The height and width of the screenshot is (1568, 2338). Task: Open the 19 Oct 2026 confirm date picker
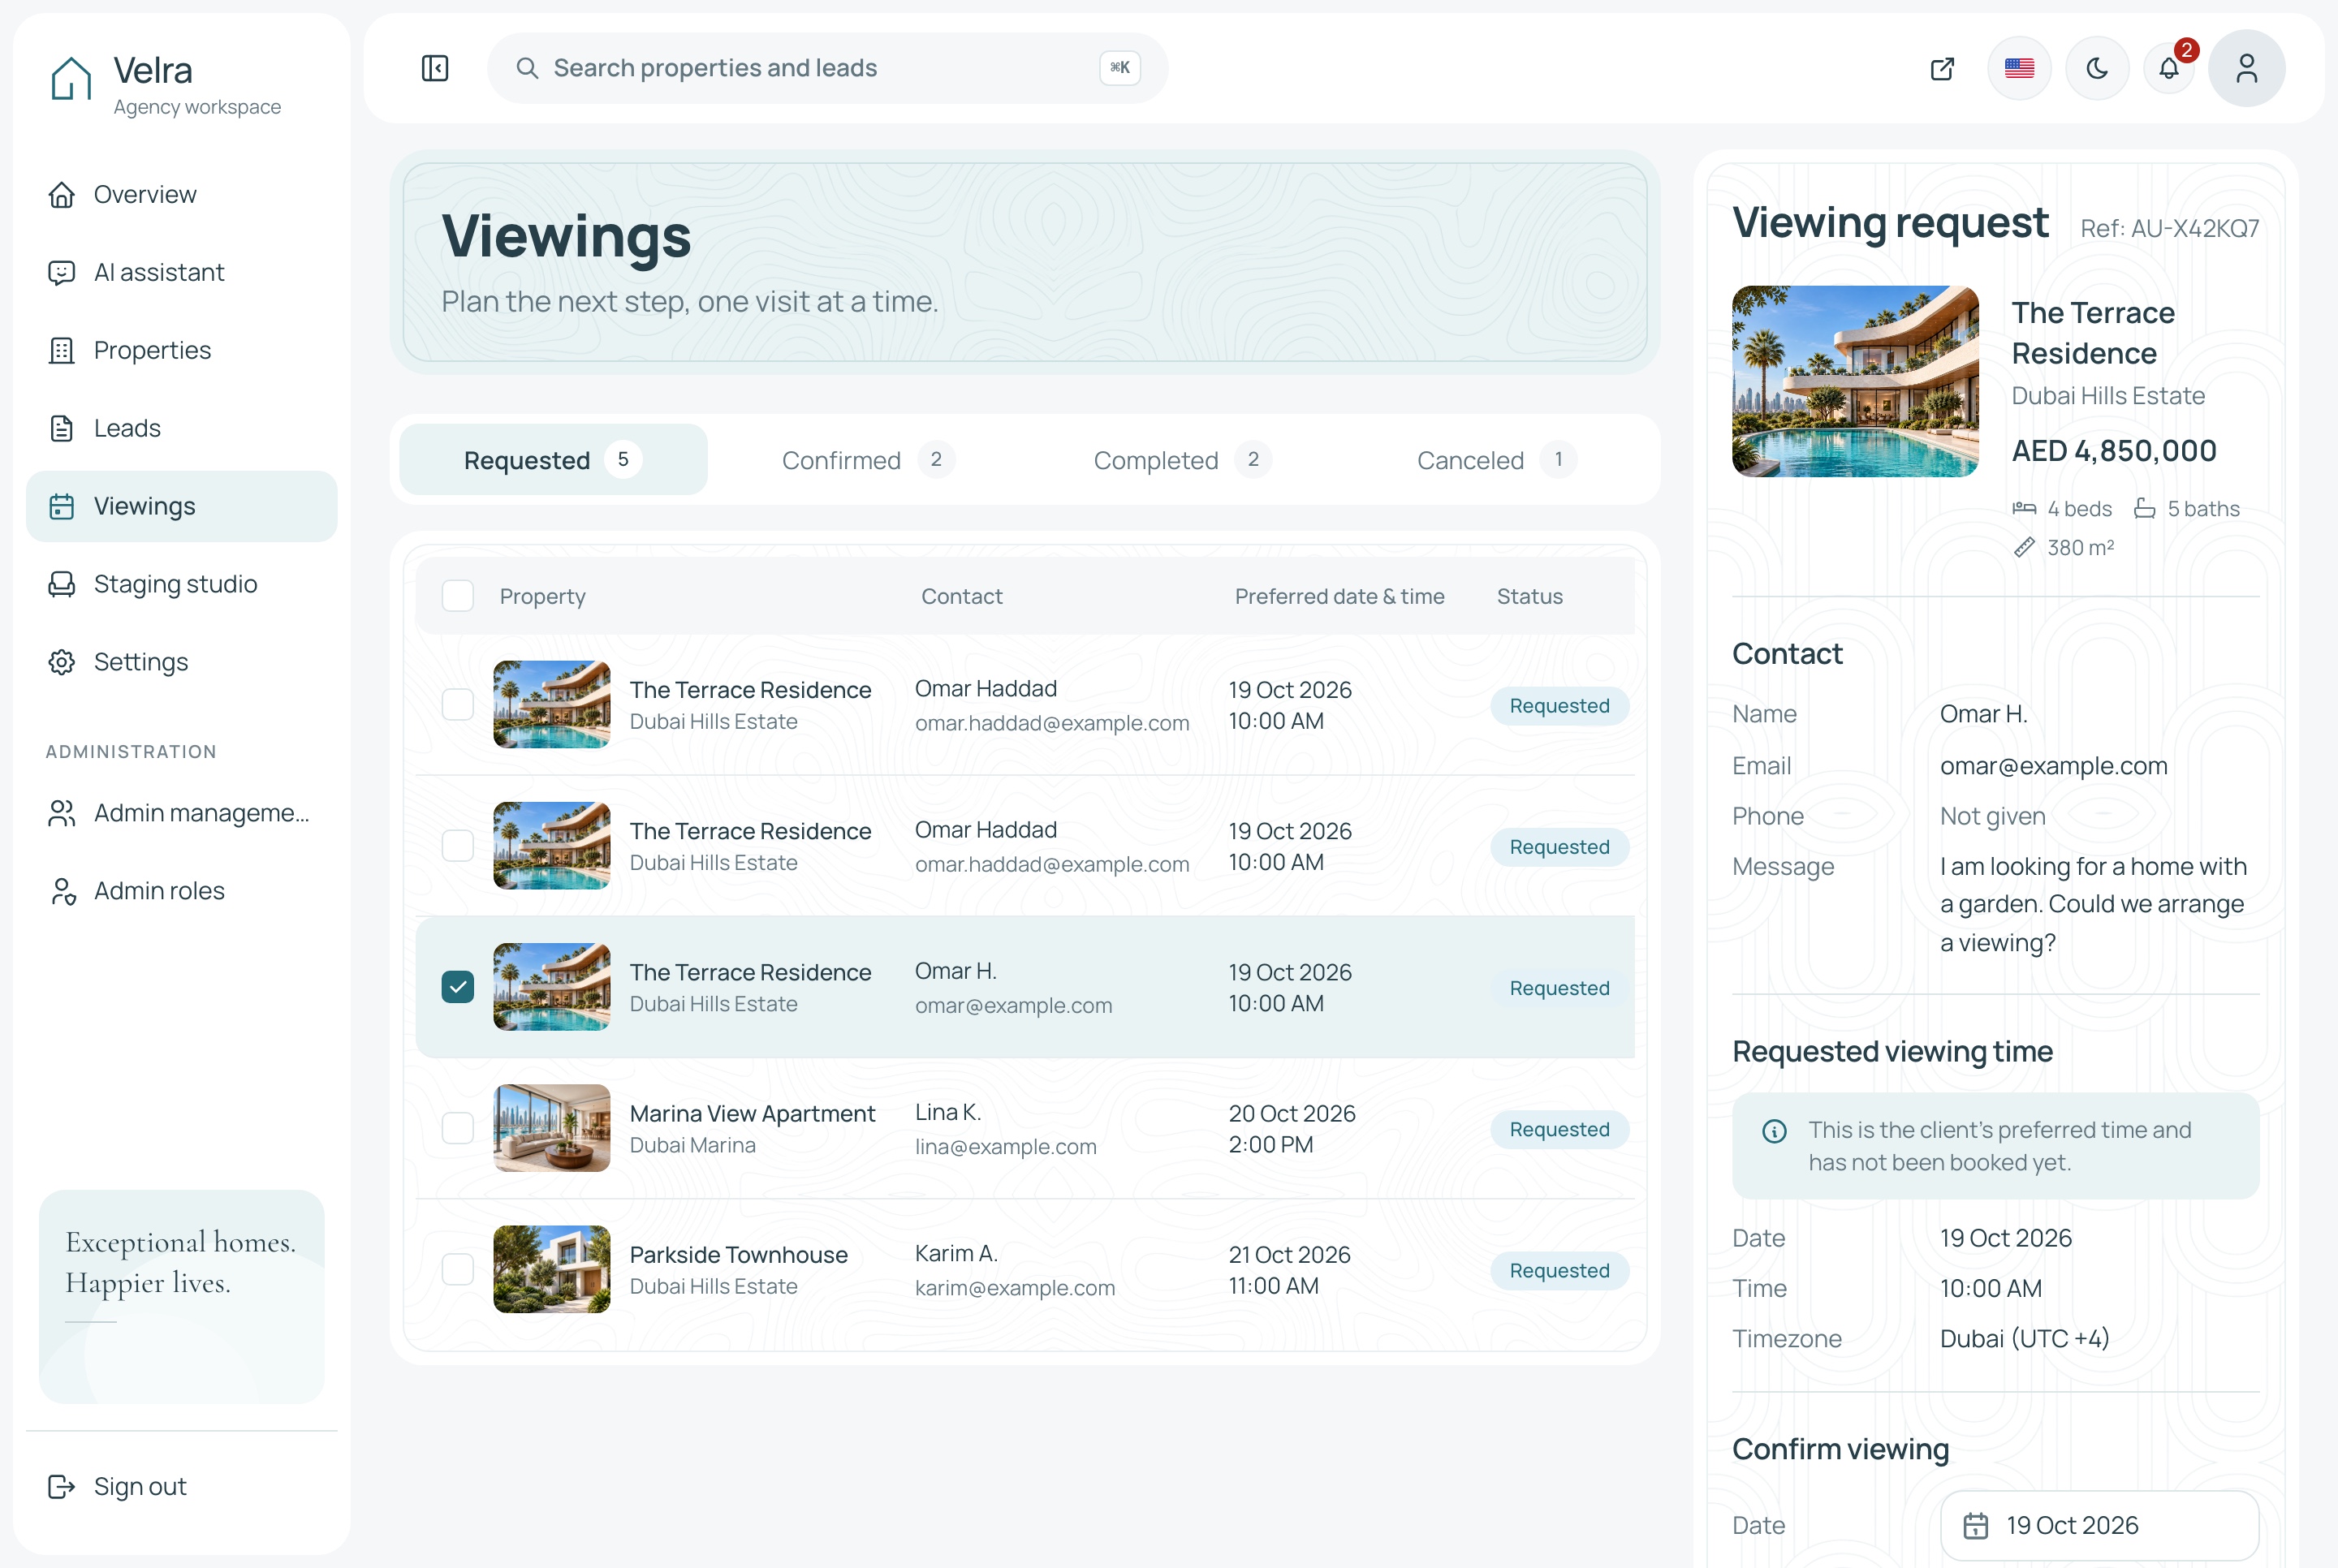coord(2099,1525)
